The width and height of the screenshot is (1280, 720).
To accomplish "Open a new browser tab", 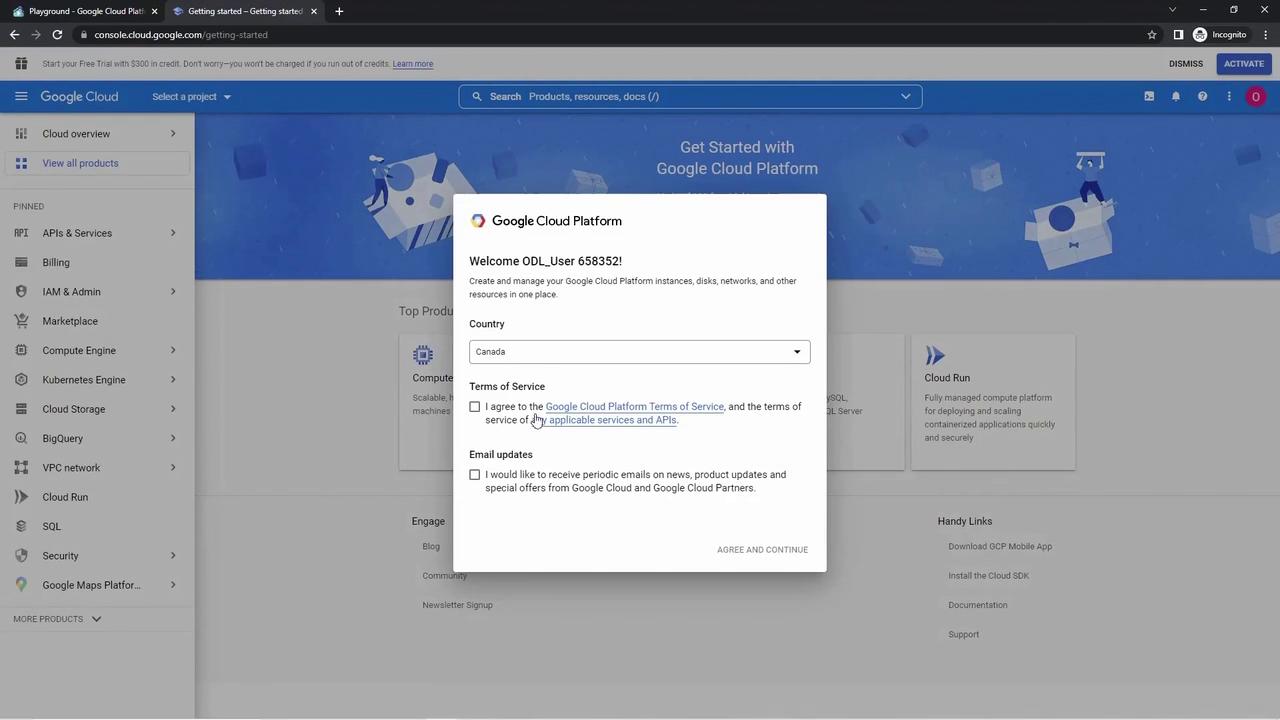I will pyautogui.click(x=339, y=11).
